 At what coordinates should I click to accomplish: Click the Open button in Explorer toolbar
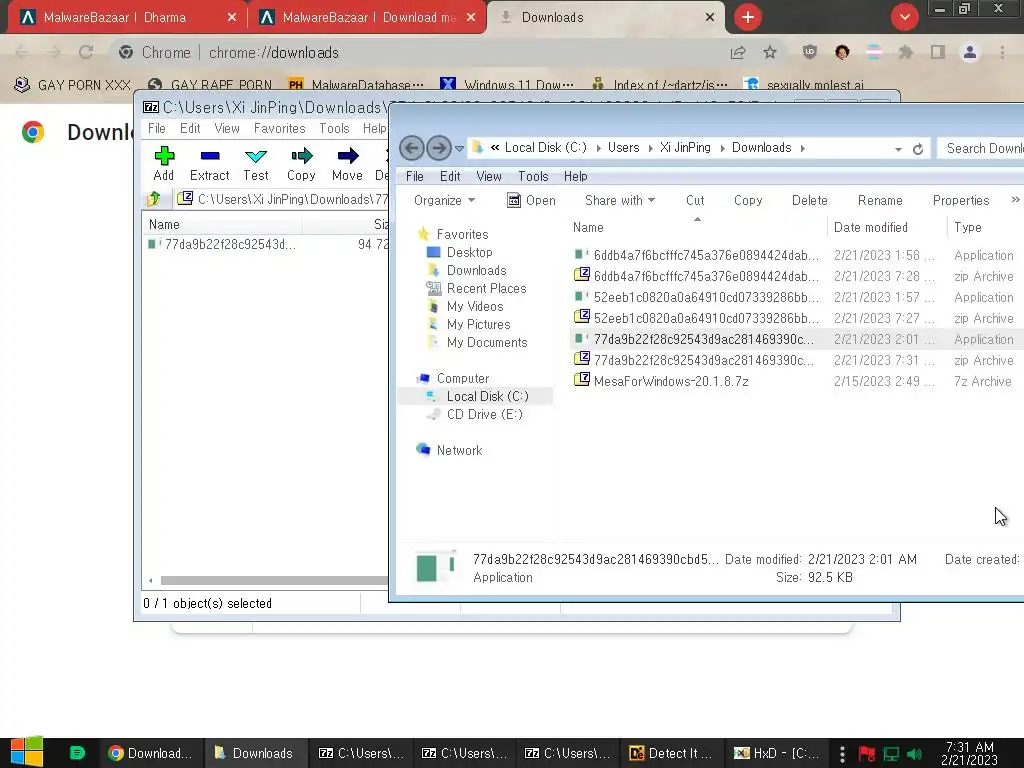click(532, 200)
